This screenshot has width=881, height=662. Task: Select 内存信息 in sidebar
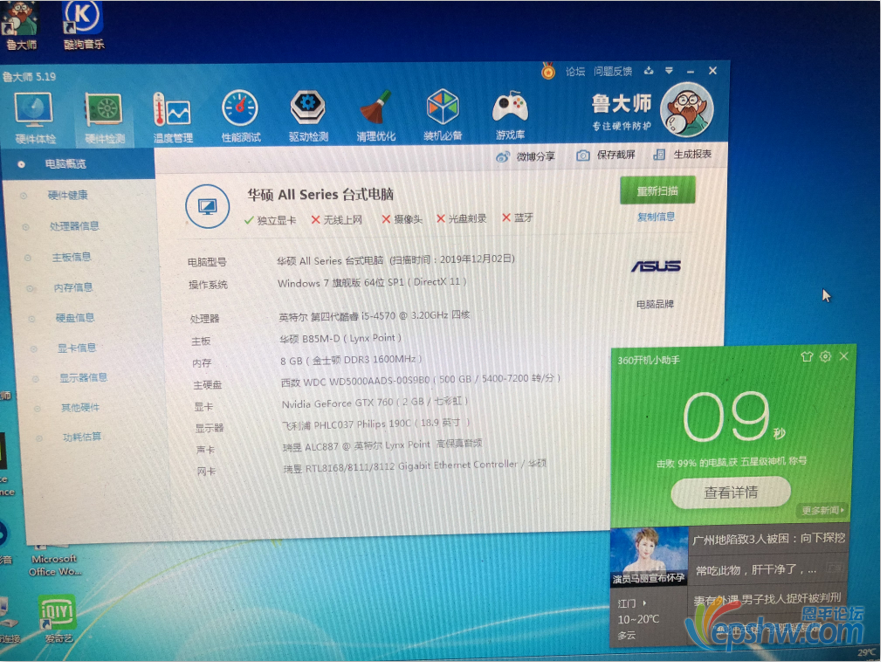click(73, 287)
